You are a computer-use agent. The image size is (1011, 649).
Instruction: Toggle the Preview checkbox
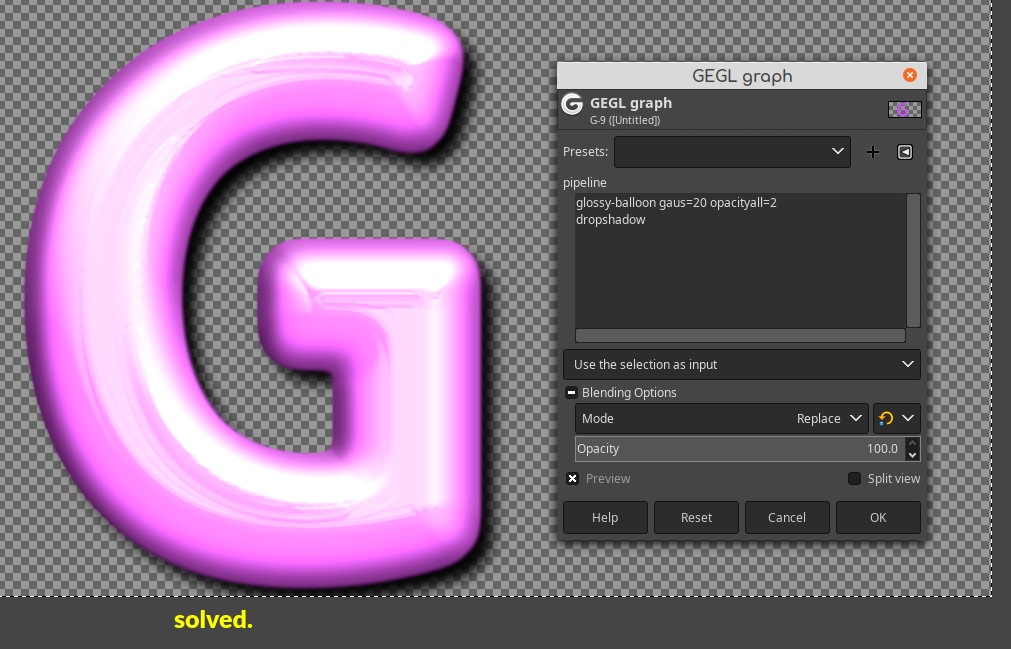pyautogui.click(x=573, y=478)
